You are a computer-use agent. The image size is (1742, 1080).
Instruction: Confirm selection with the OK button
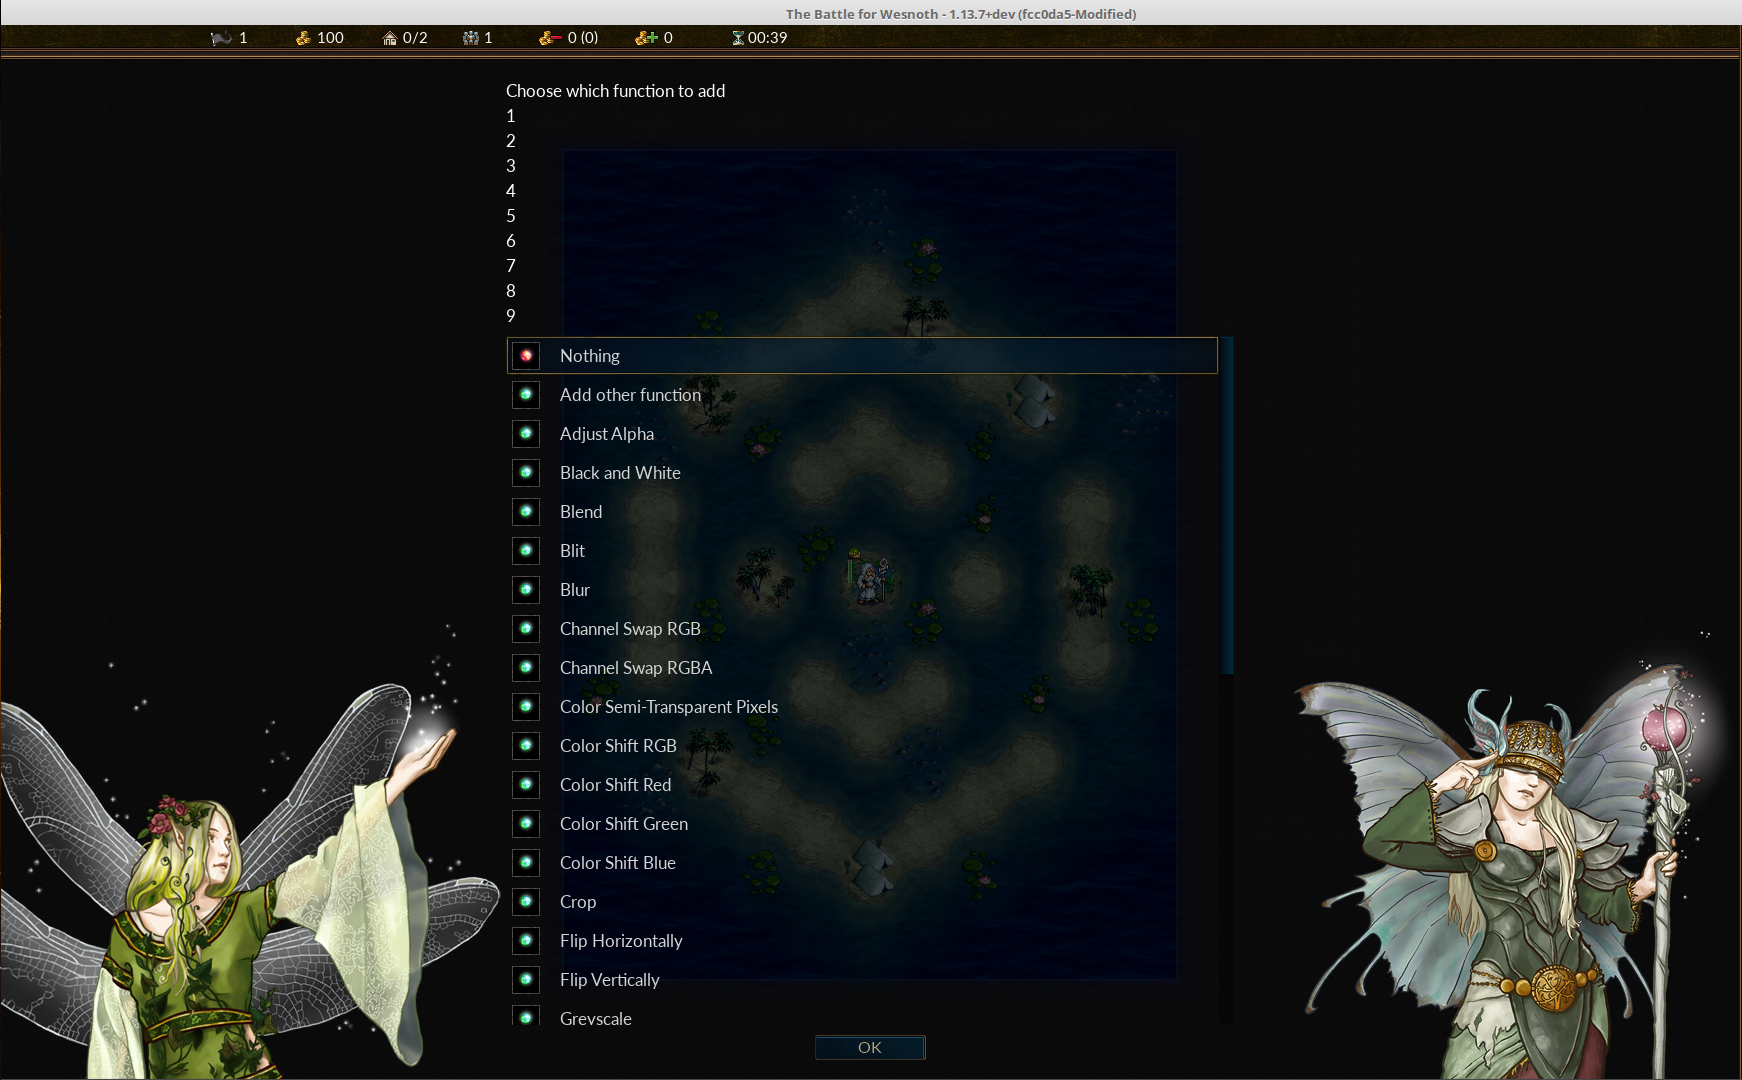(870, 1047)
